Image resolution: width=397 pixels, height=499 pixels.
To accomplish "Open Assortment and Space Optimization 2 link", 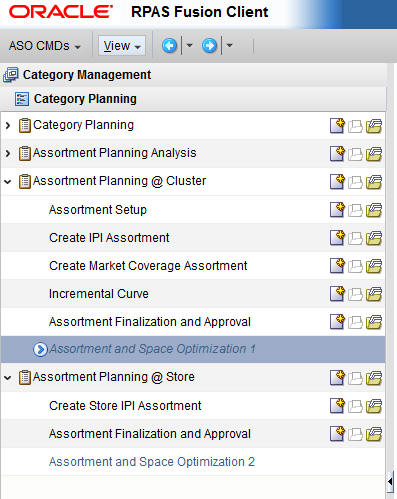I will click(152, 462).
